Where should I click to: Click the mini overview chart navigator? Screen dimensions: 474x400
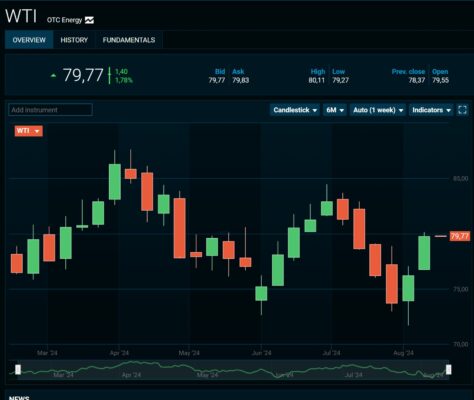[x=233, y=369]
